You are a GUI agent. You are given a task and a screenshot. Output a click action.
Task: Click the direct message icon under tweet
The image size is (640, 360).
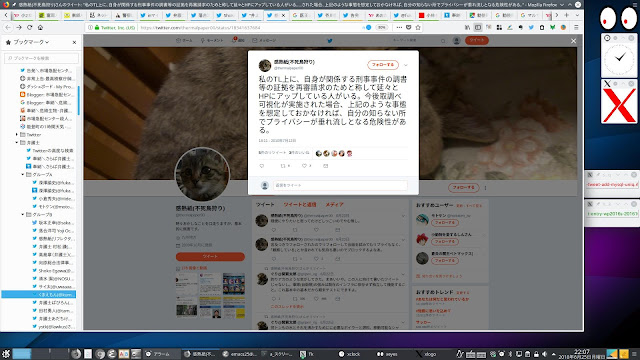click(x=325, y=166)
